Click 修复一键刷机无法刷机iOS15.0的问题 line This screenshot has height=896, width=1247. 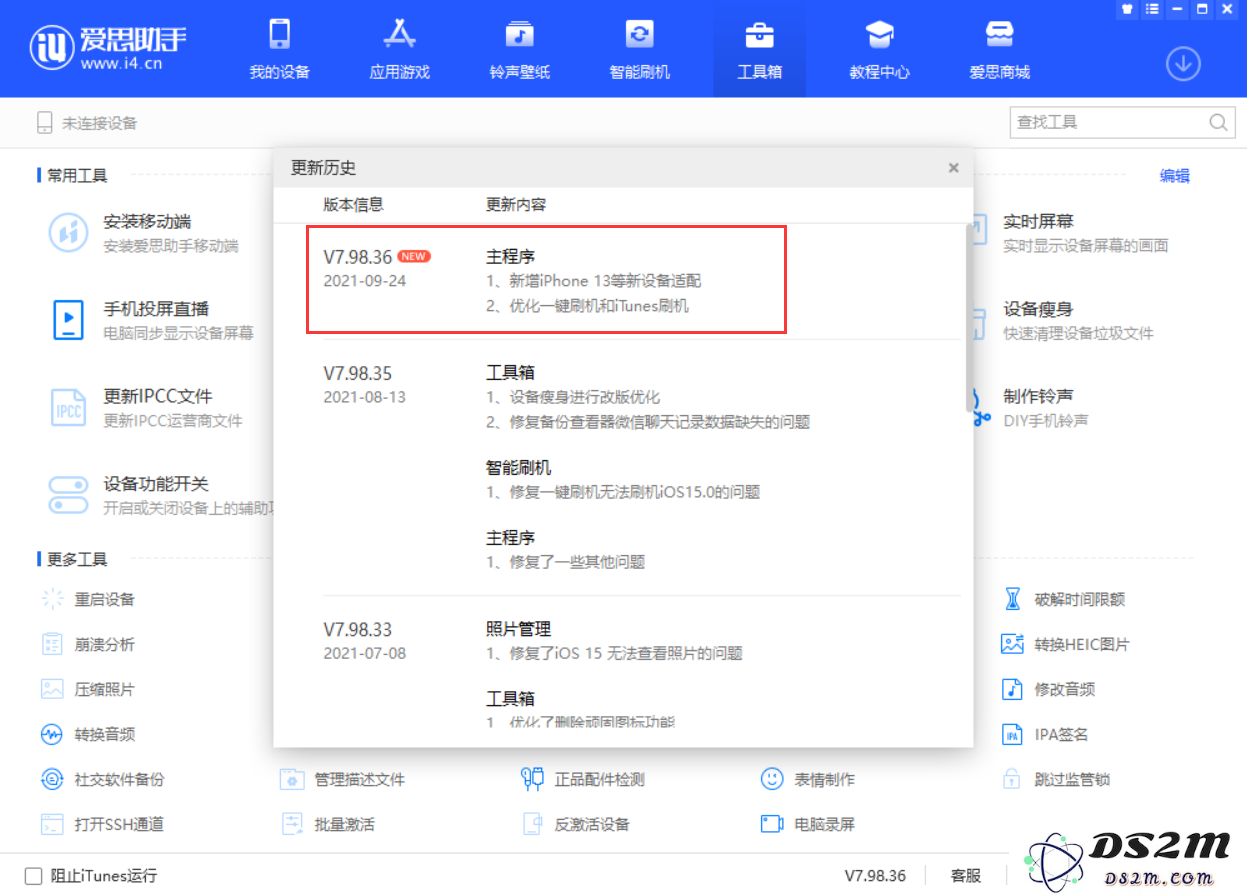[x=623, y=492]
